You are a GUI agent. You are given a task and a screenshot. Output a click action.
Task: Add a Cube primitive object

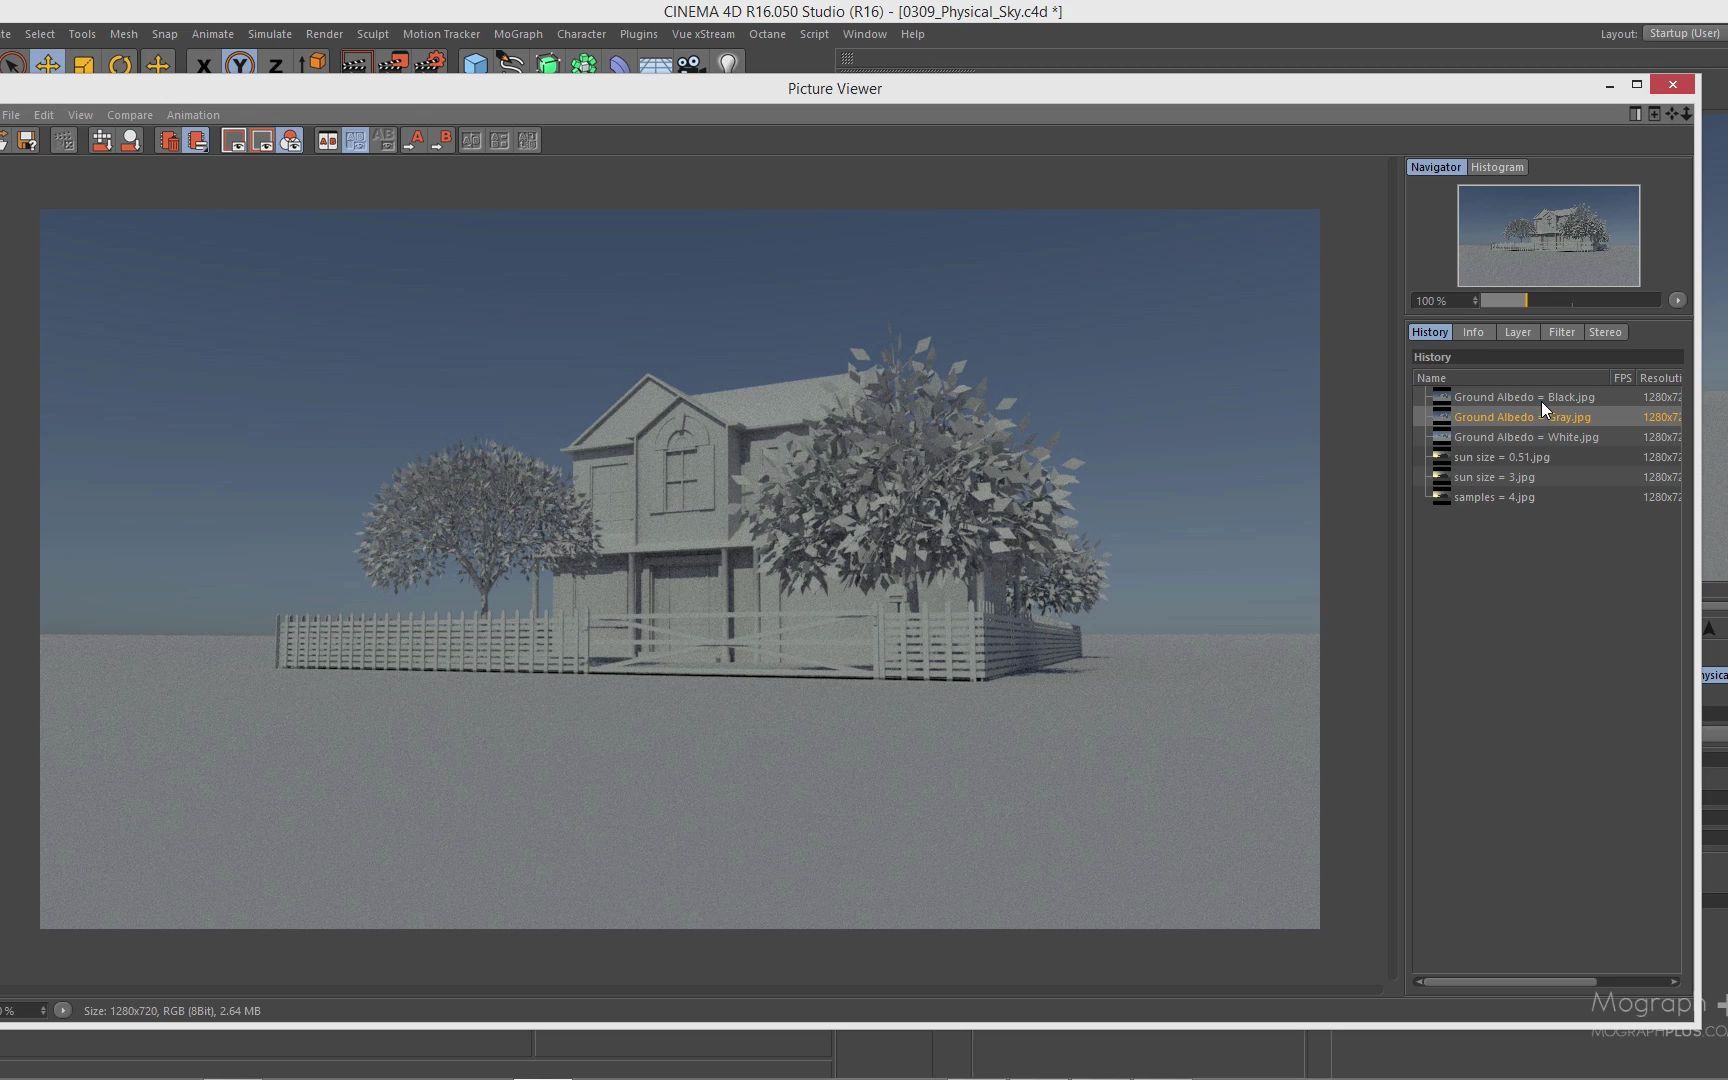coord(475,64)
